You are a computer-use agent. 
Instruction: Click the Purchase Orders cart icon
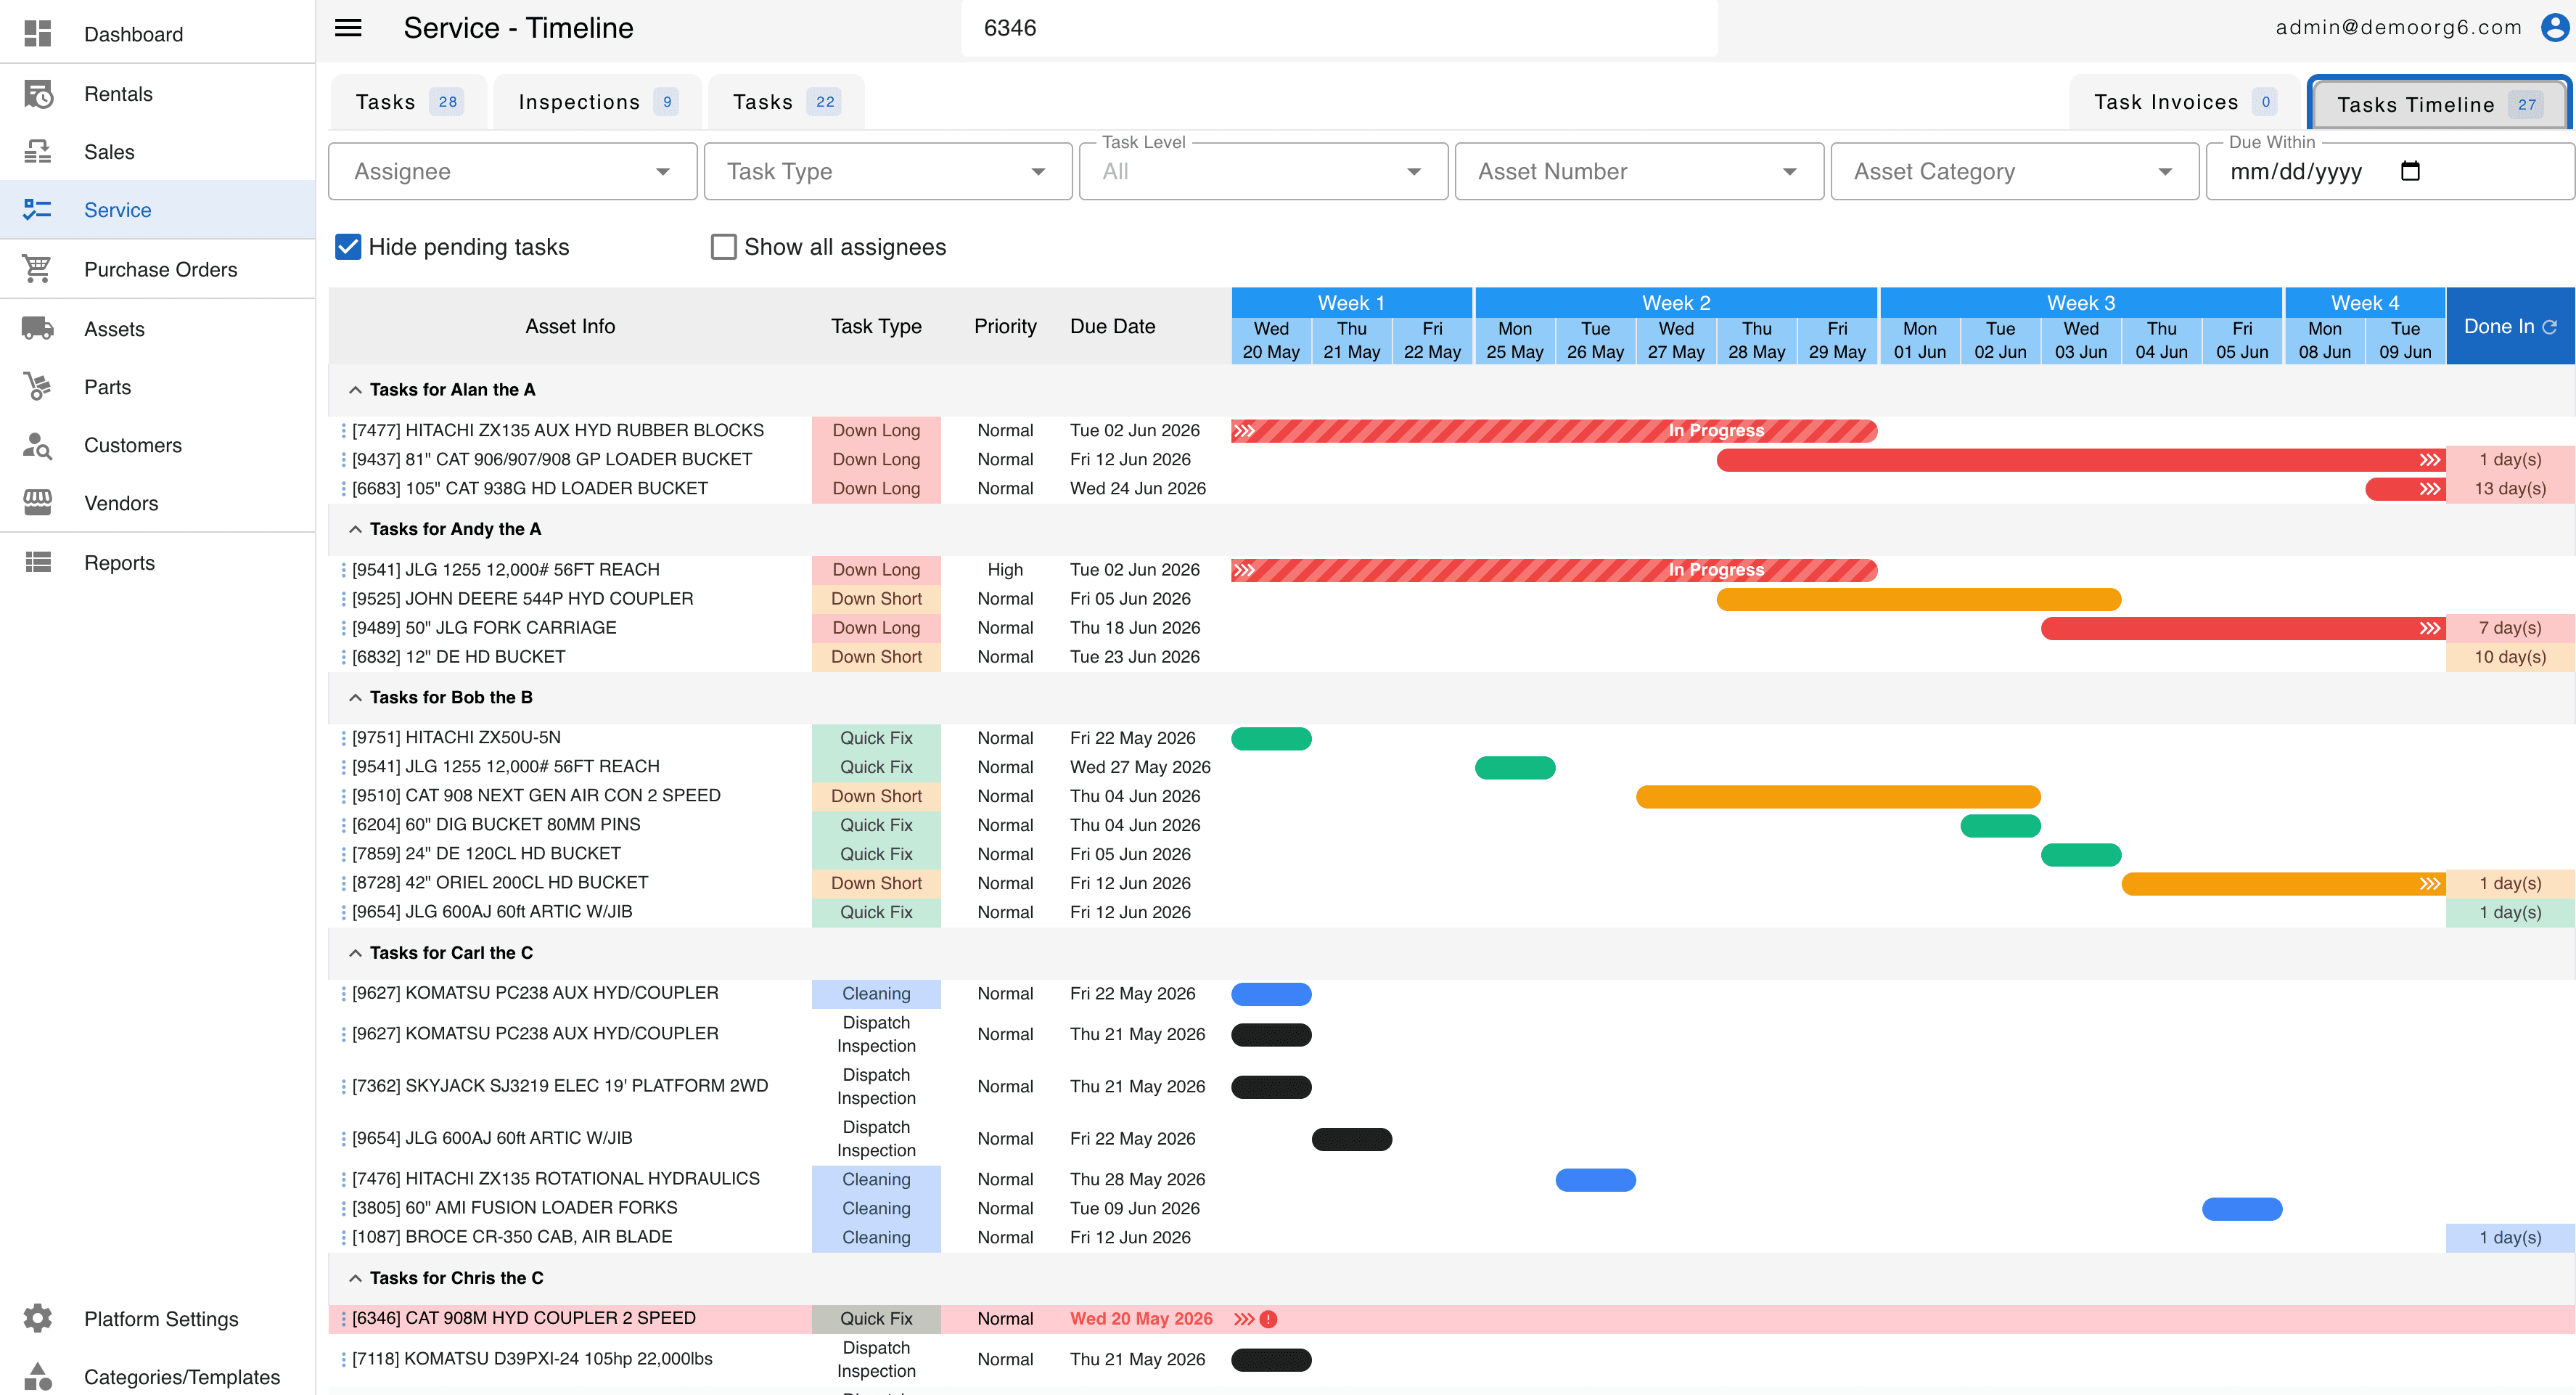[38, 269]
